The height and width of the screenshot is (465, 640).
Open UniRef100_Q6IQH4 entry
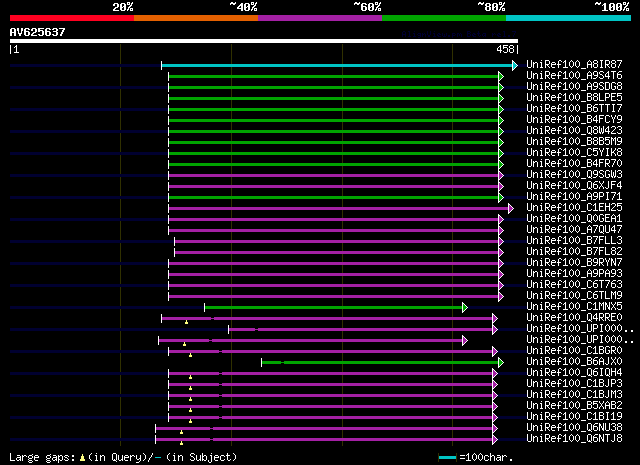coord(574,373)
